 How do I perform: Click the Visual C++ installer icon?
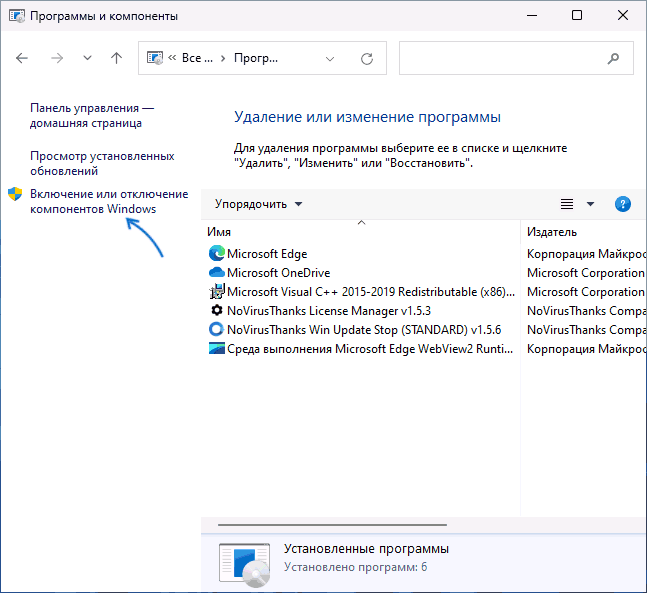pyautogui.click(x=217, y=292)
